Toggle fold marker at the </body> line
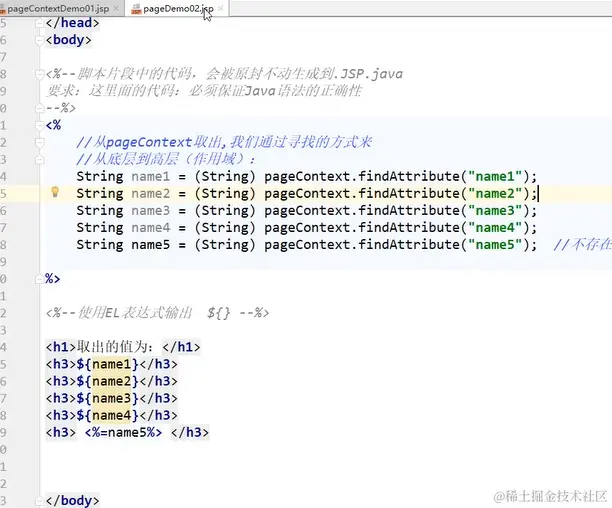This screenshot has height=508, width=612. coord(39,501)
